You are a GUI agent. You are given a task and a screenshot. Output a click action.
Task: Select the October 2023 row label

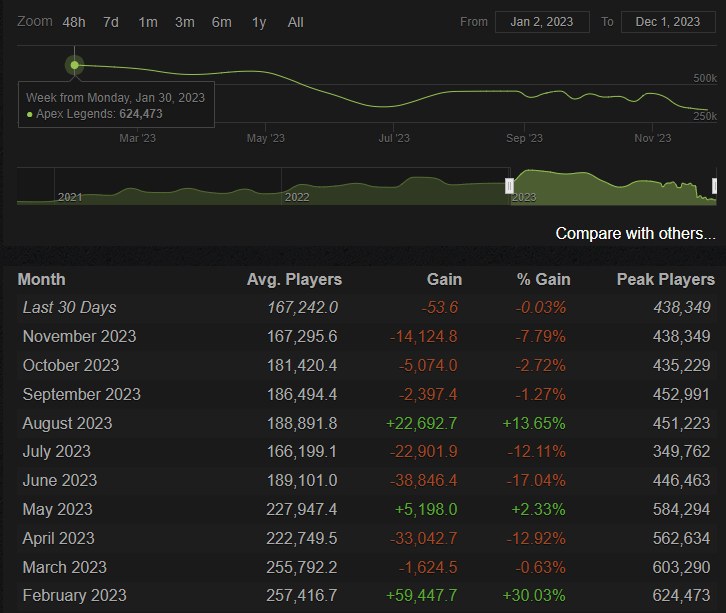[71, 366]
